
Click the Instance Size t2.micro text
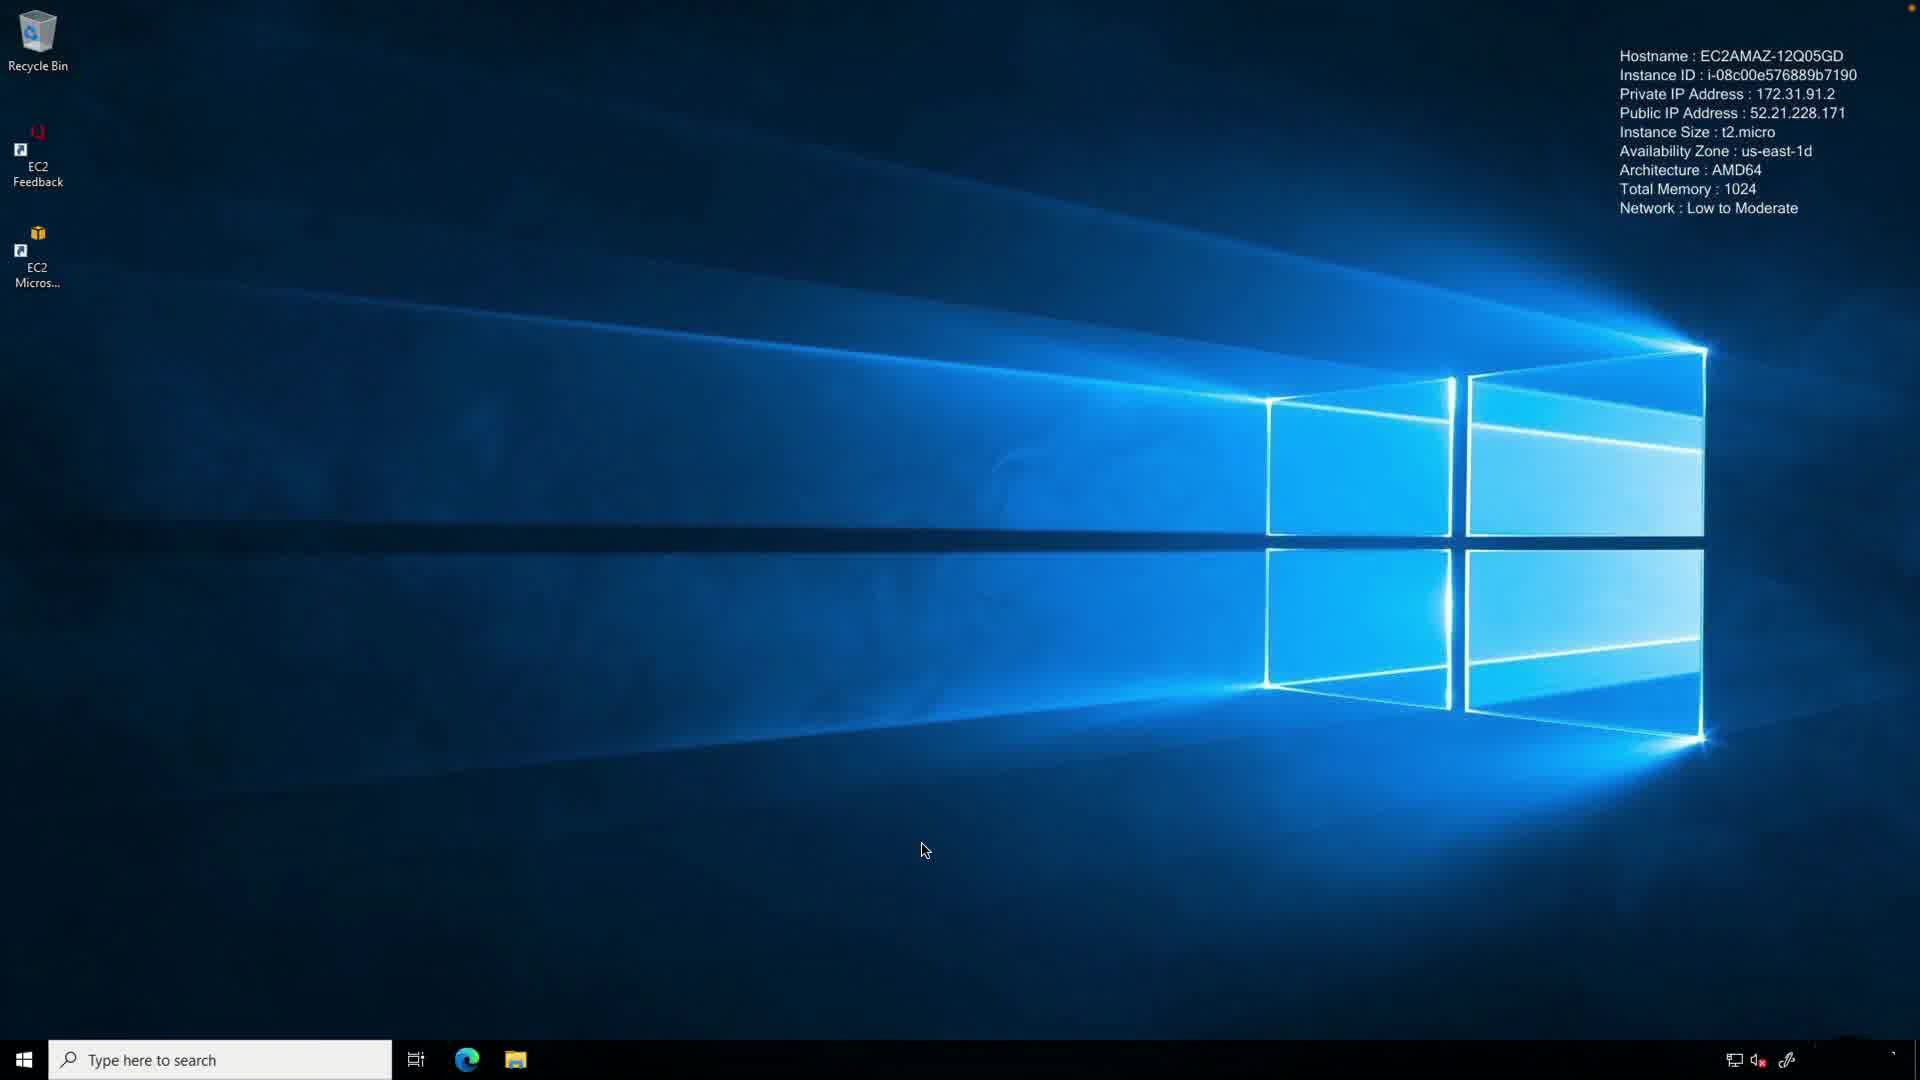(x=1697, y=133)
